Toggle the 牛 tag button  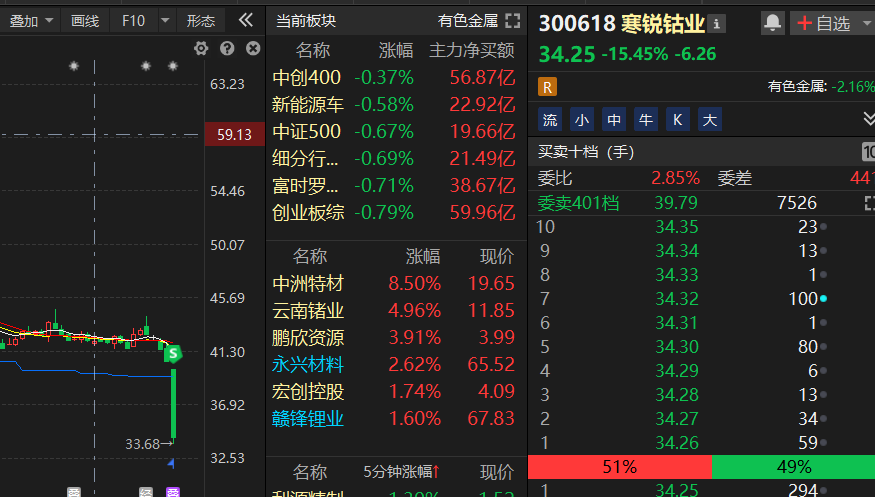[646, 120]
